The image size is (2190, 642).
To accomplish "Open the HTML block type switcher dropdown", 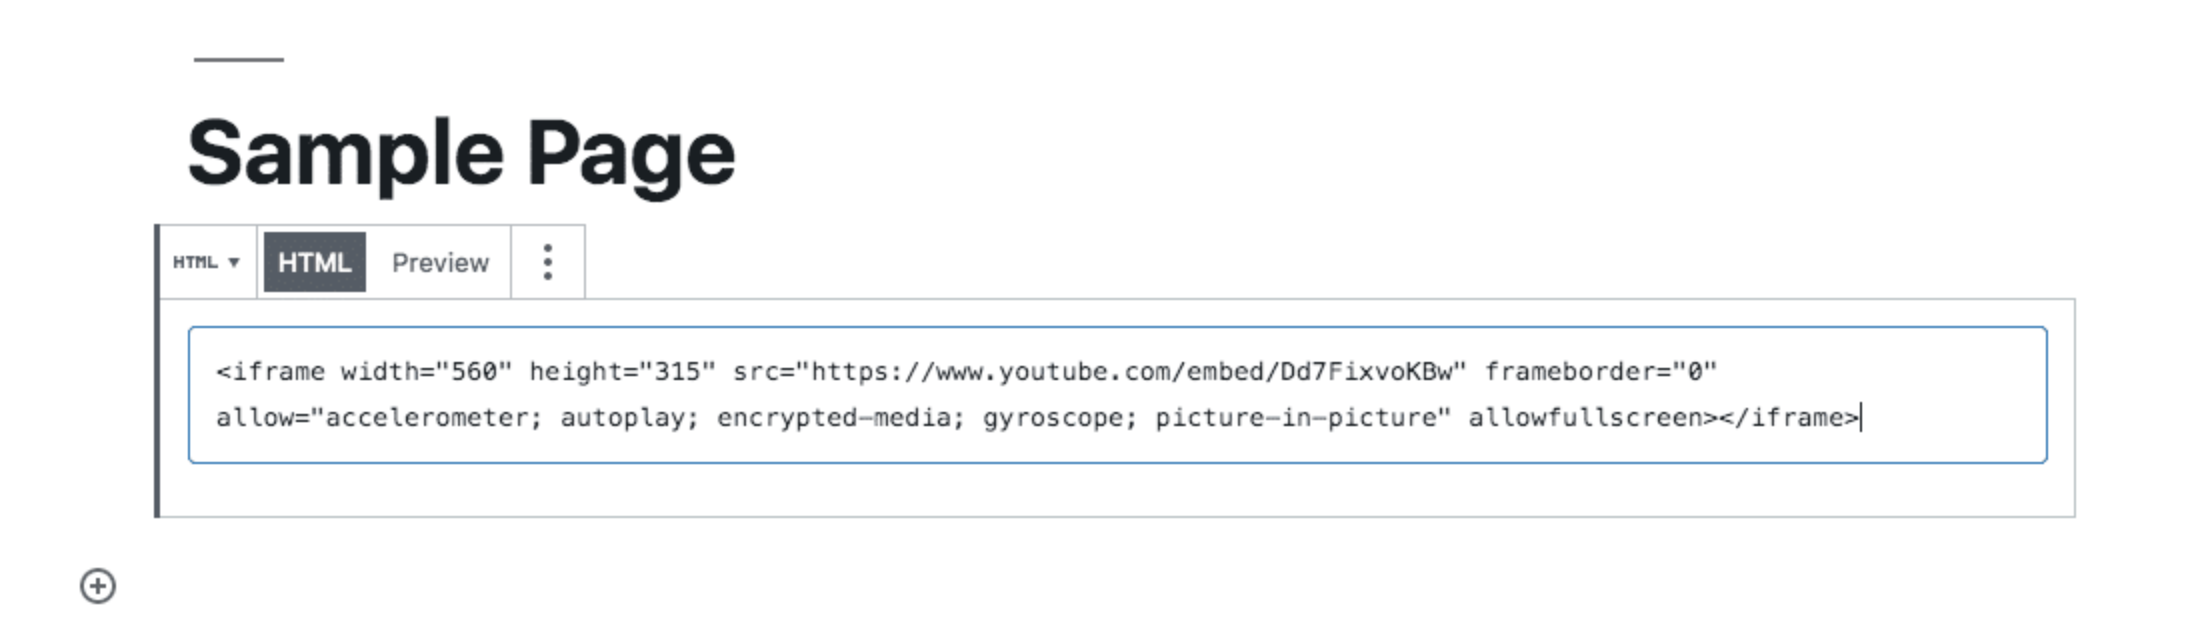I will point(206,262).
